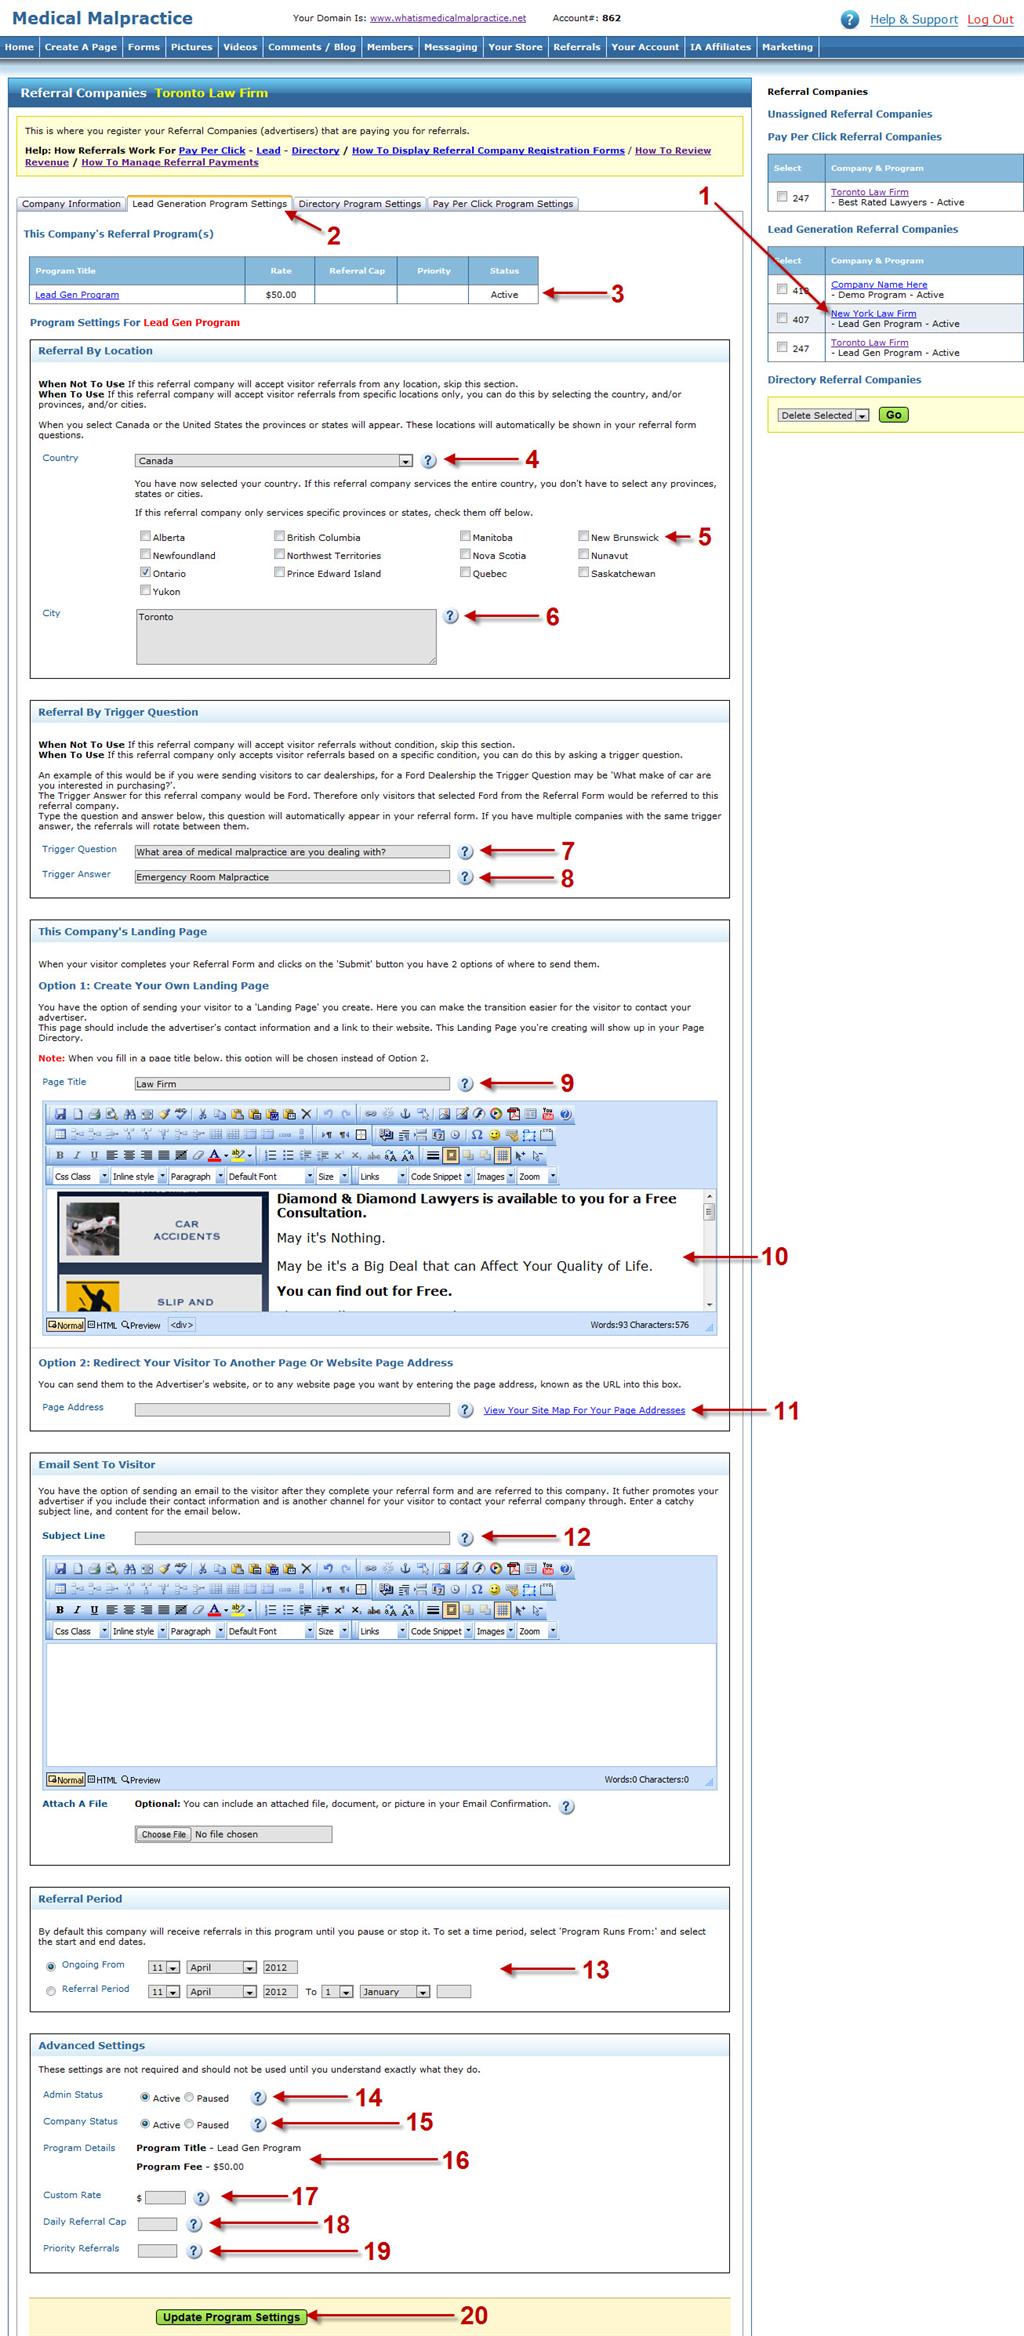
Task: Click into the Page Address input field
Action: click(x=292, y=1410)
